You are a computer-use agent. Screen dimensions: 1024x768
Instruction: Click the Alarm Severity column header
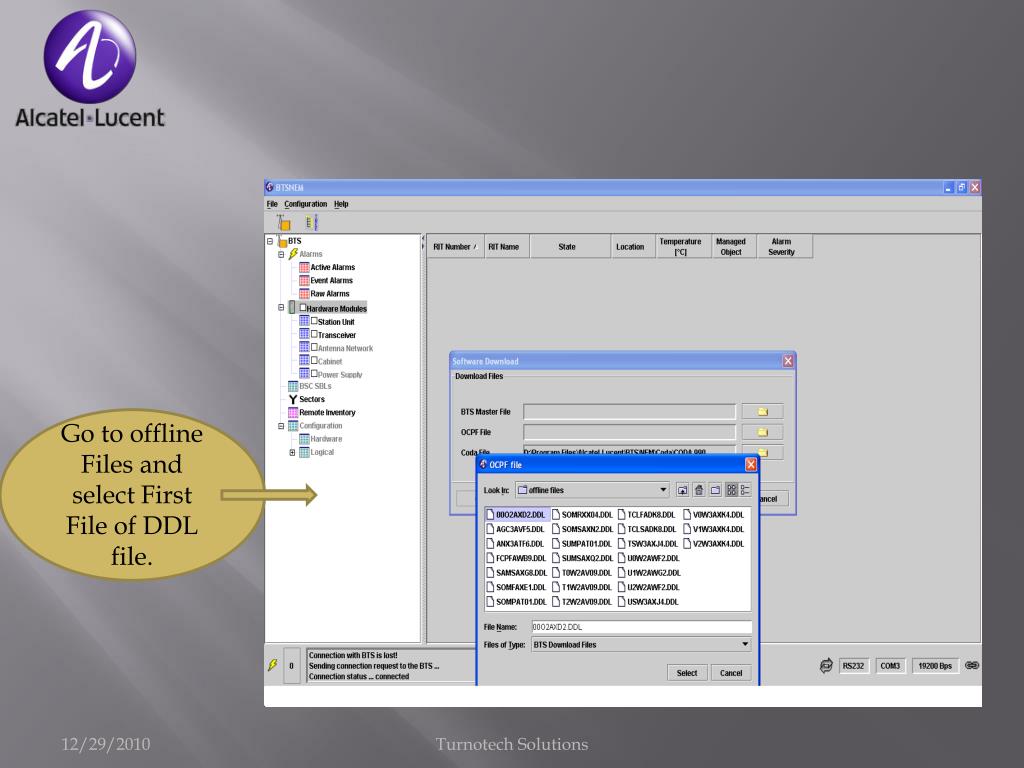pyautogui.click(x=784, y=247)
